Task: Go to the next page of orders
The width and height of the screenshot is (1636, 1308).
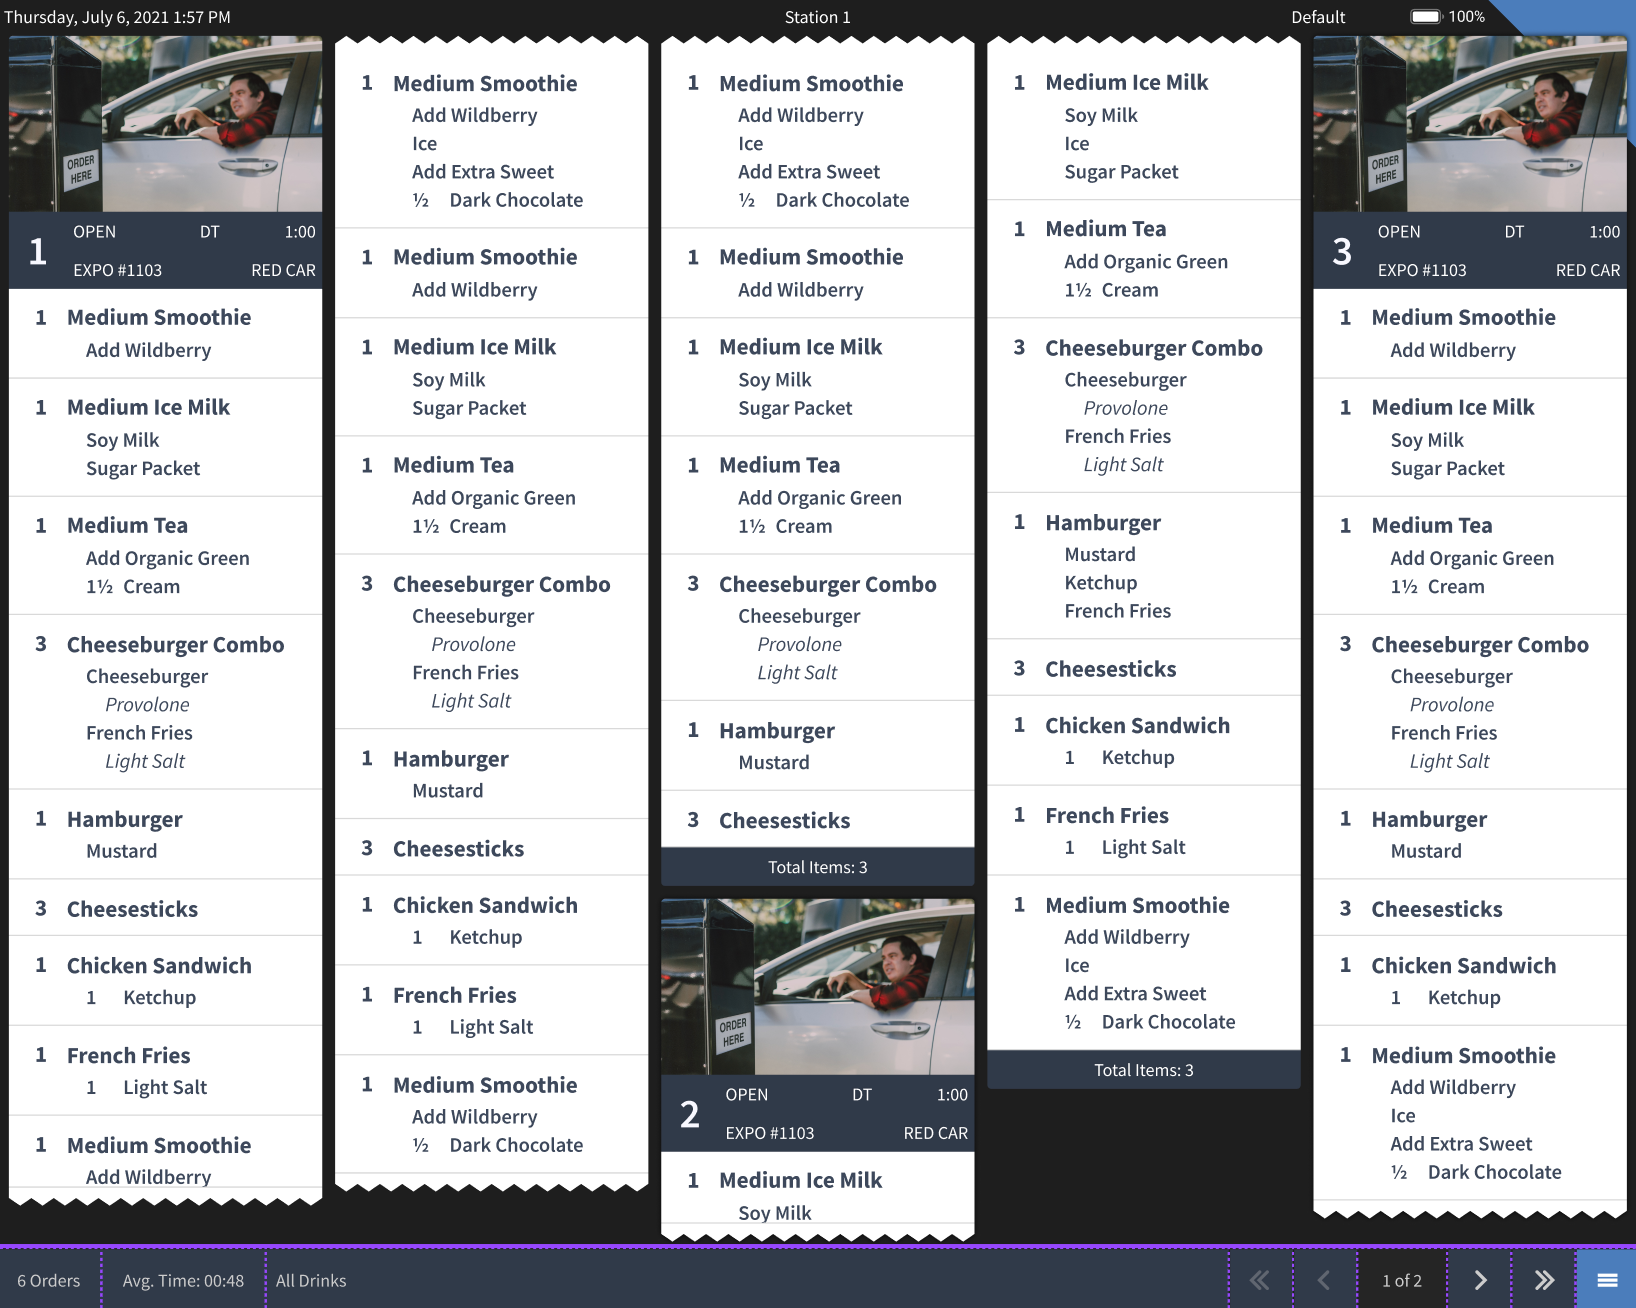Action: (1480, 1280)
